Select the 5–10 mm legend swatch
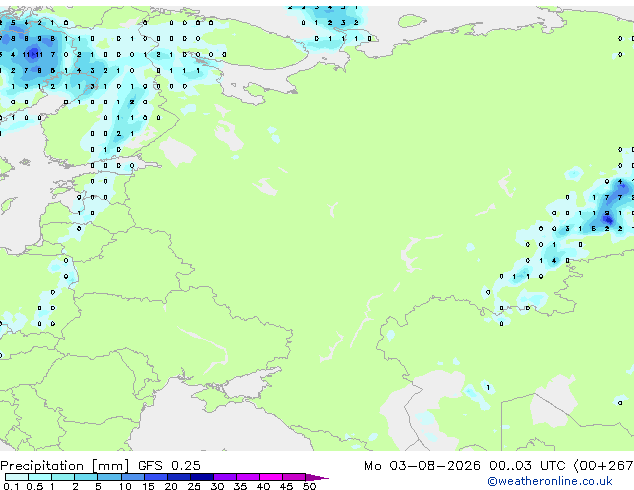 [110, 477]
